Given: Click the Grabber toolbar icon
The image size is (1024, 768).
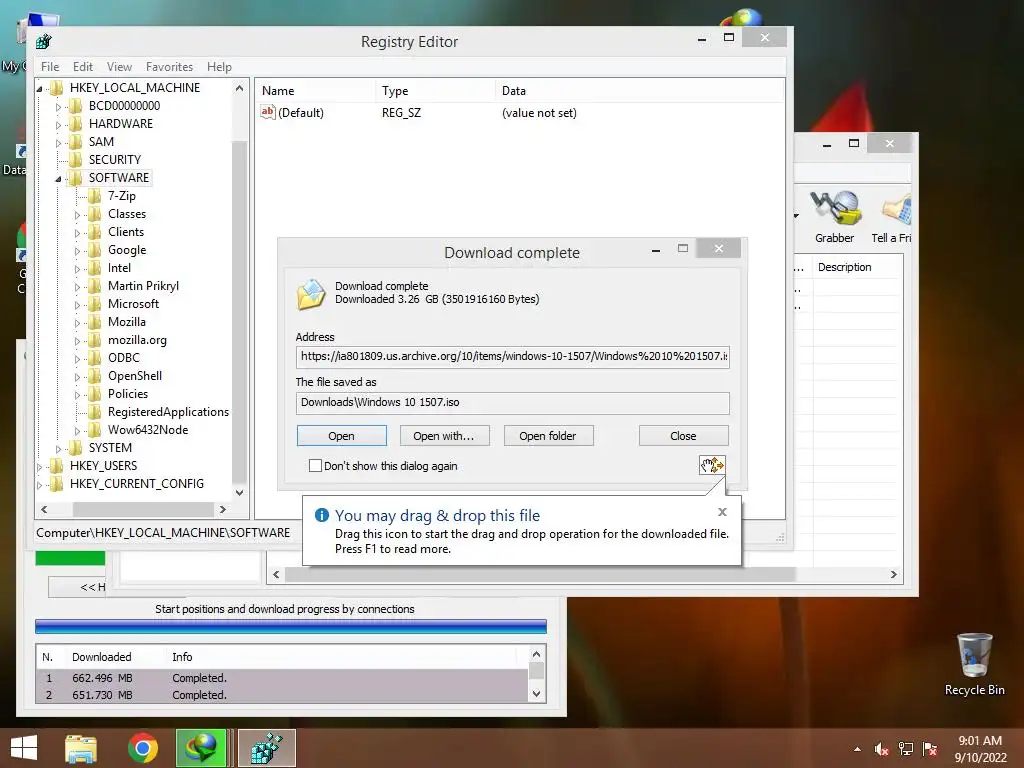Looking at the screenshot, I should coord(835,209).
